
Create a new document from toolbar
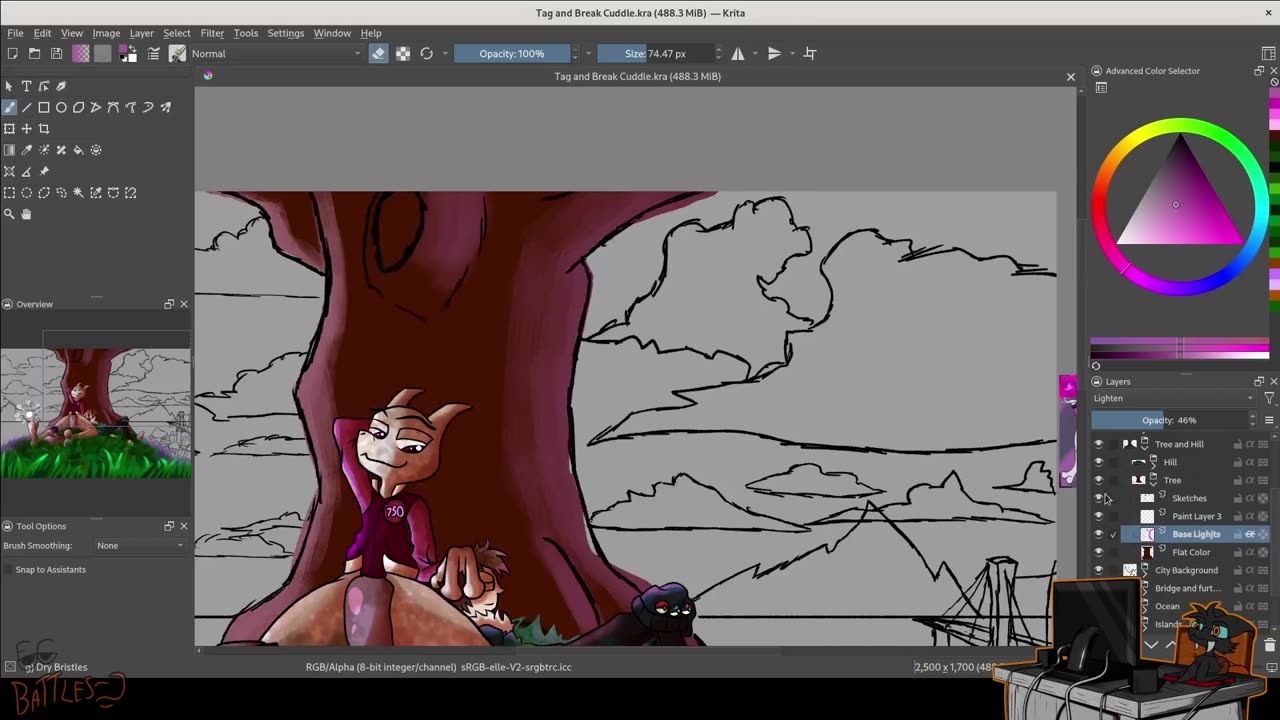point(12,54)
